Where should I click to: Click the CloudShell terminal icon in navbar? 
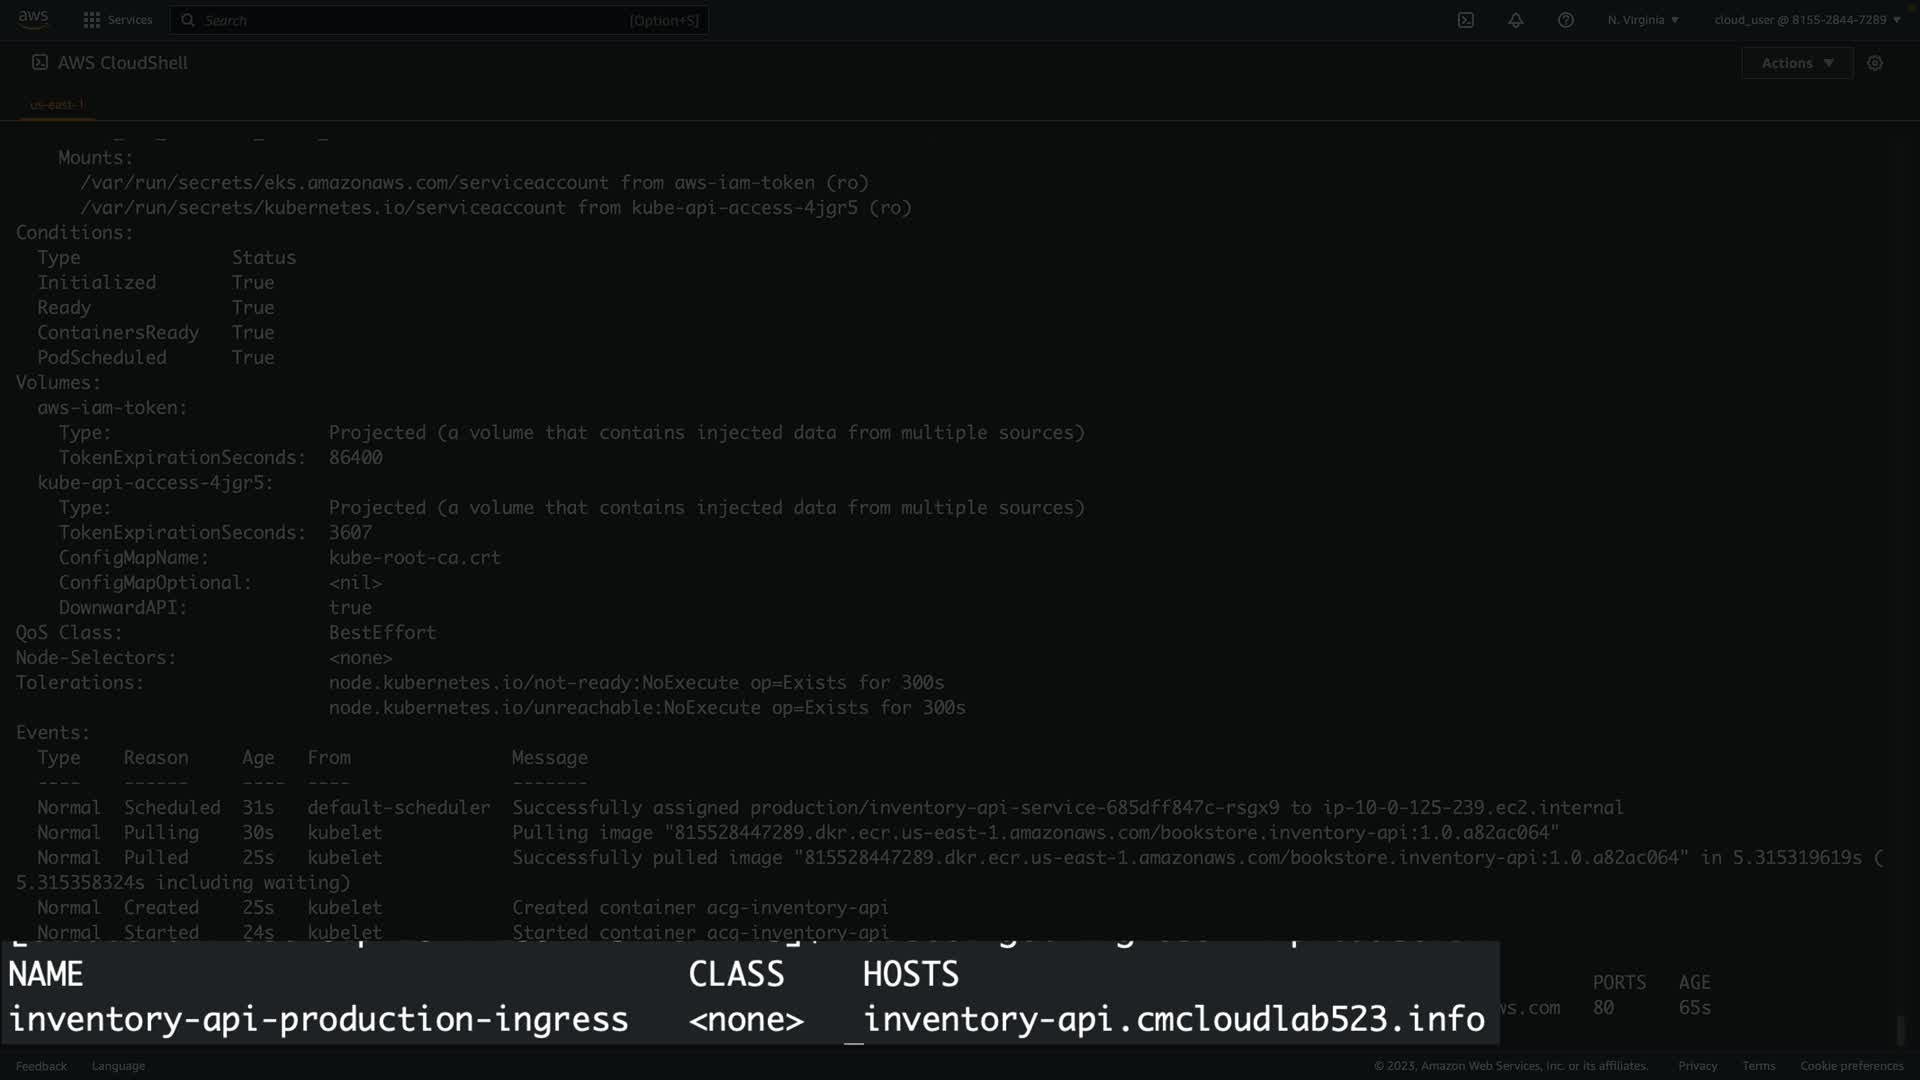[x=1466, y=20]
